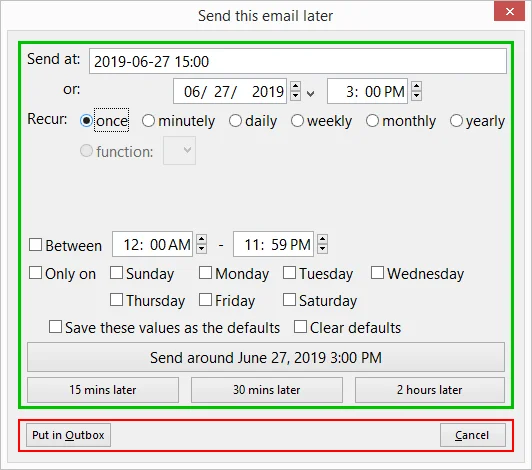Enable the Between time range checkbox
Viewport: 532px width, 470px height.
tap(35, 244)
